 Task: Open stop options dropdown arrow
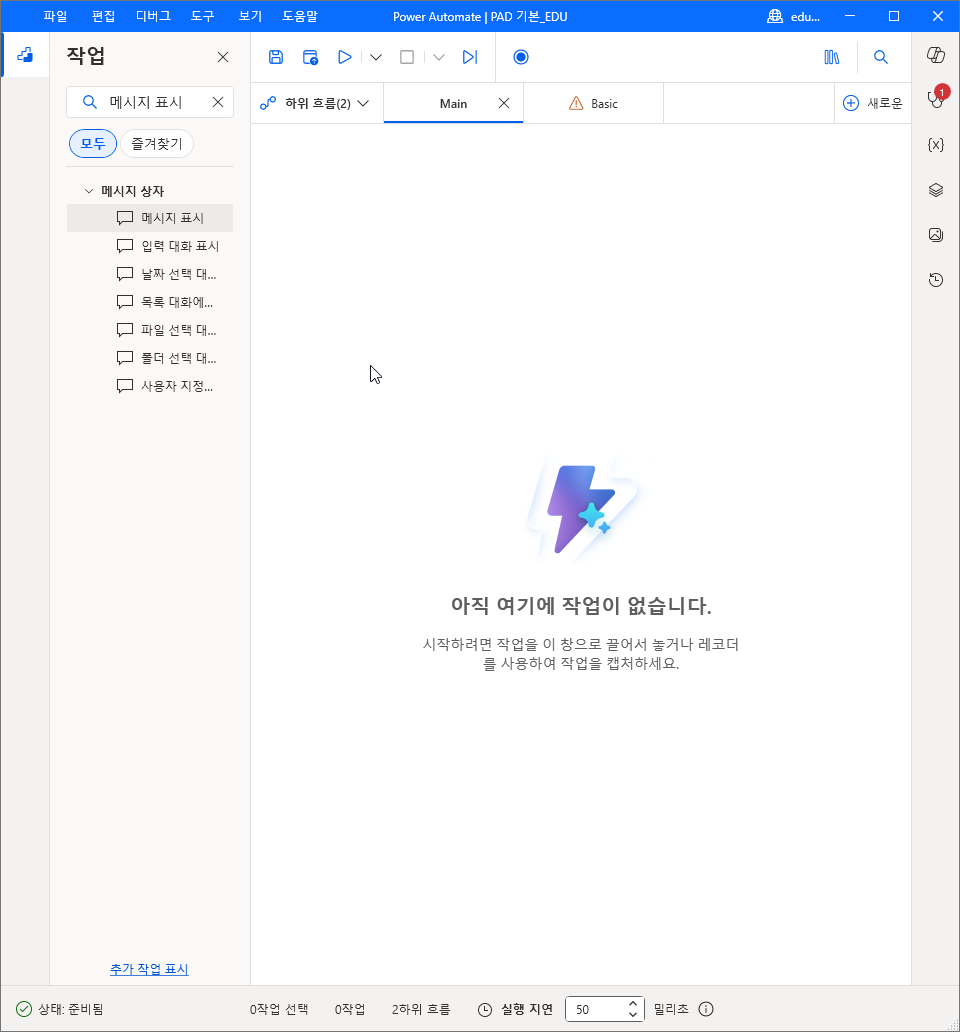click(x=439, y=57)
